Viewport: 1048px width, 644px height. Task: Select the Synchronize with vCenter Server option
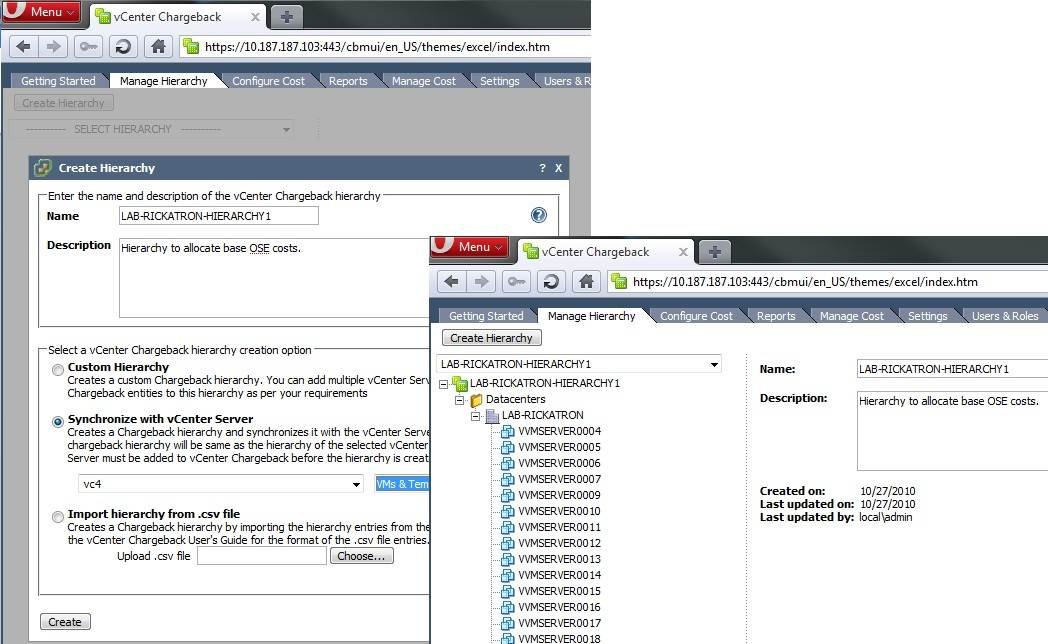58,422
